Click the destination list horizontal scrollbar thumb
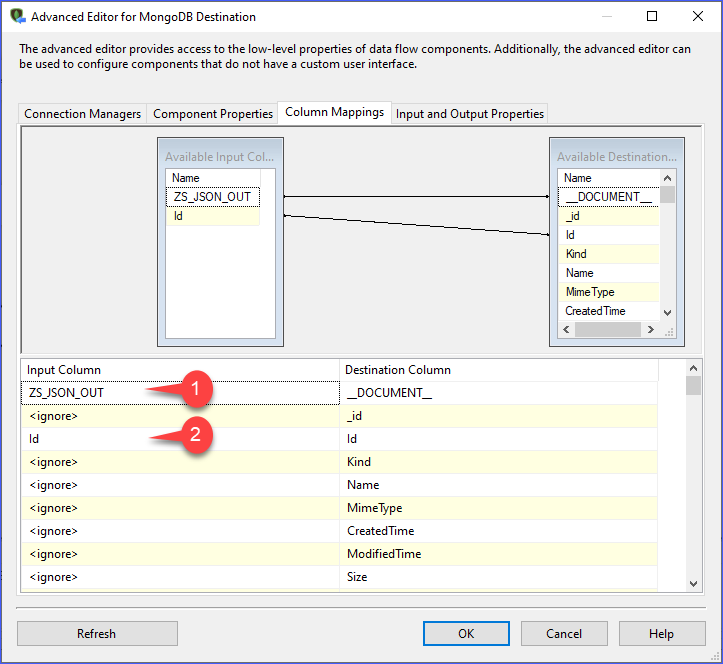723x664 pixels. coord(608,329)
